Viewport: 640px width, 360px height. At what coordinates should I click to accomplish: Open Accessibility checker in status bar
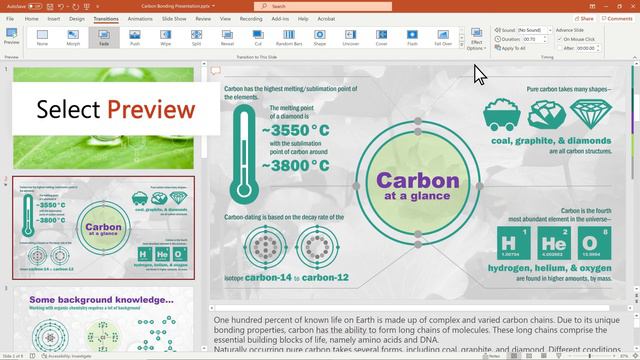point(67,356)
